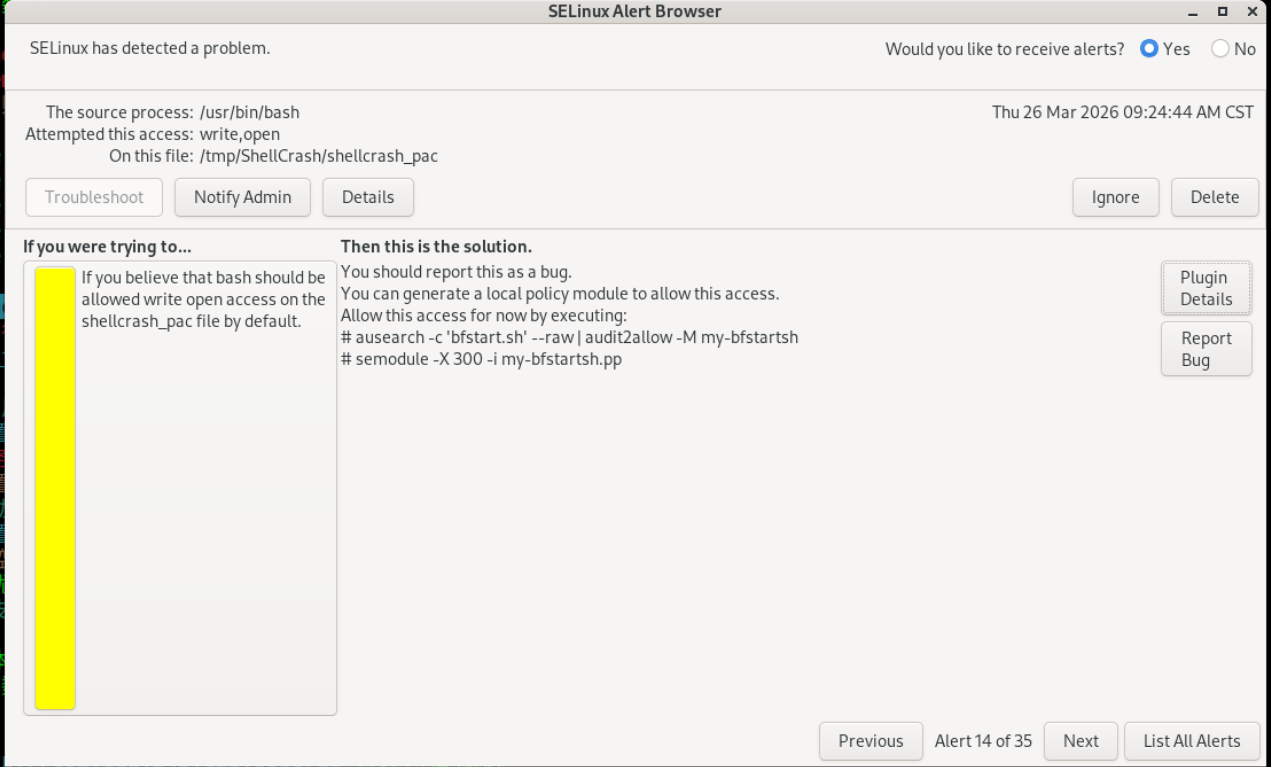Click the shellcrash_pac file path text
1271x767 pixels.
pos(319,156)
